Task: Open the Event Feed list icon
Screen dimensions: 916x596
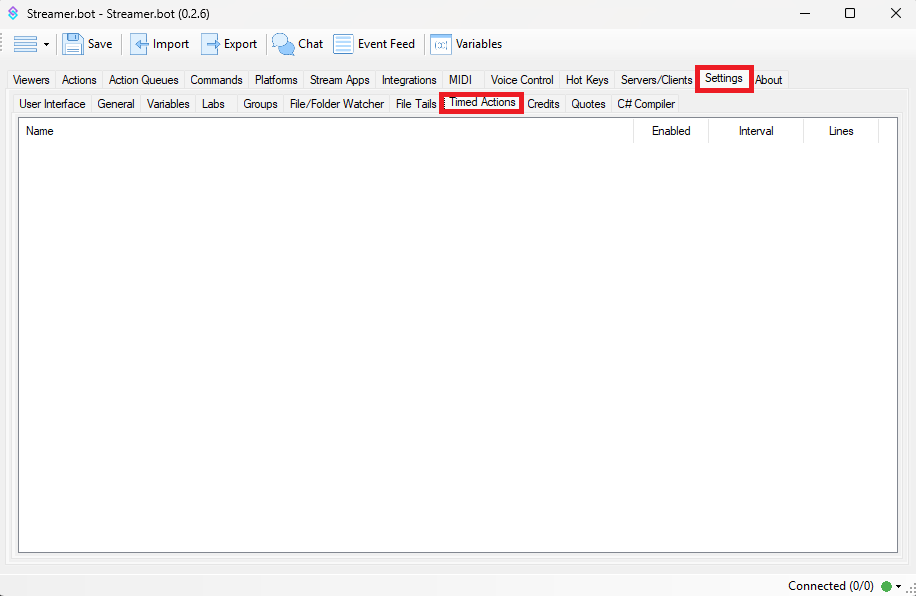Action: click(343, 44)
